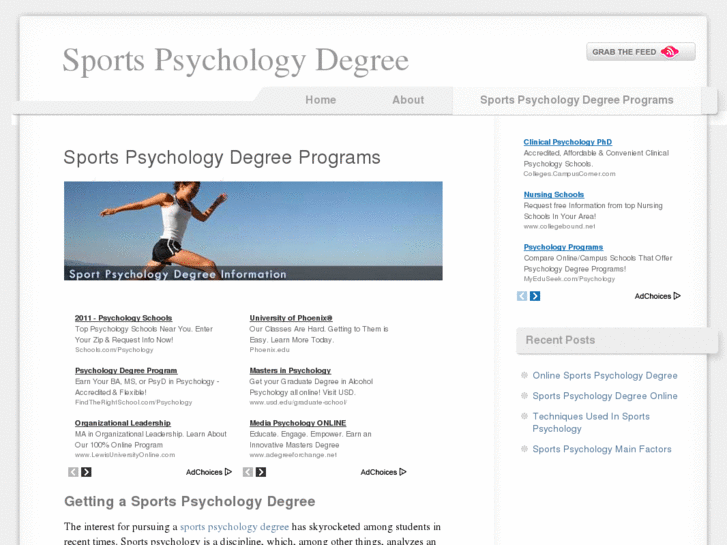This screenshot has height=545, width=727.
Task: Open the Psychology Degree Program ad
Action: click(x=126, y=371)
